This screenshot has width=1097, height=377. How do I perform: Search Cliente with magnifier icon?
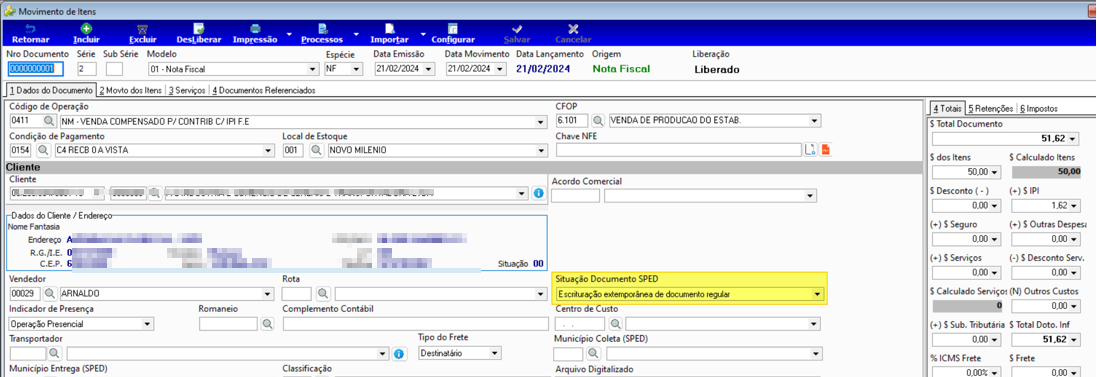point(154,193)
